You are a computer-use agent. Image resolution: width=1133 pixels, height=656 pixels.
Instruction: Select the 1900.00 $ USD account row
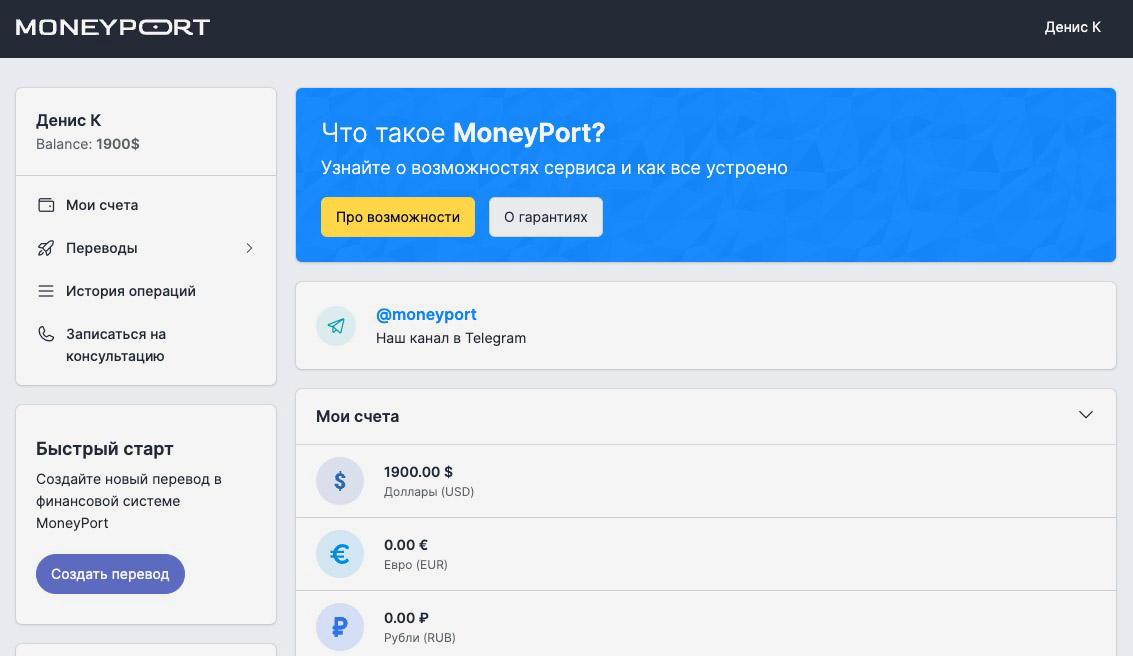pyautogui.click(x=706, y=481)
